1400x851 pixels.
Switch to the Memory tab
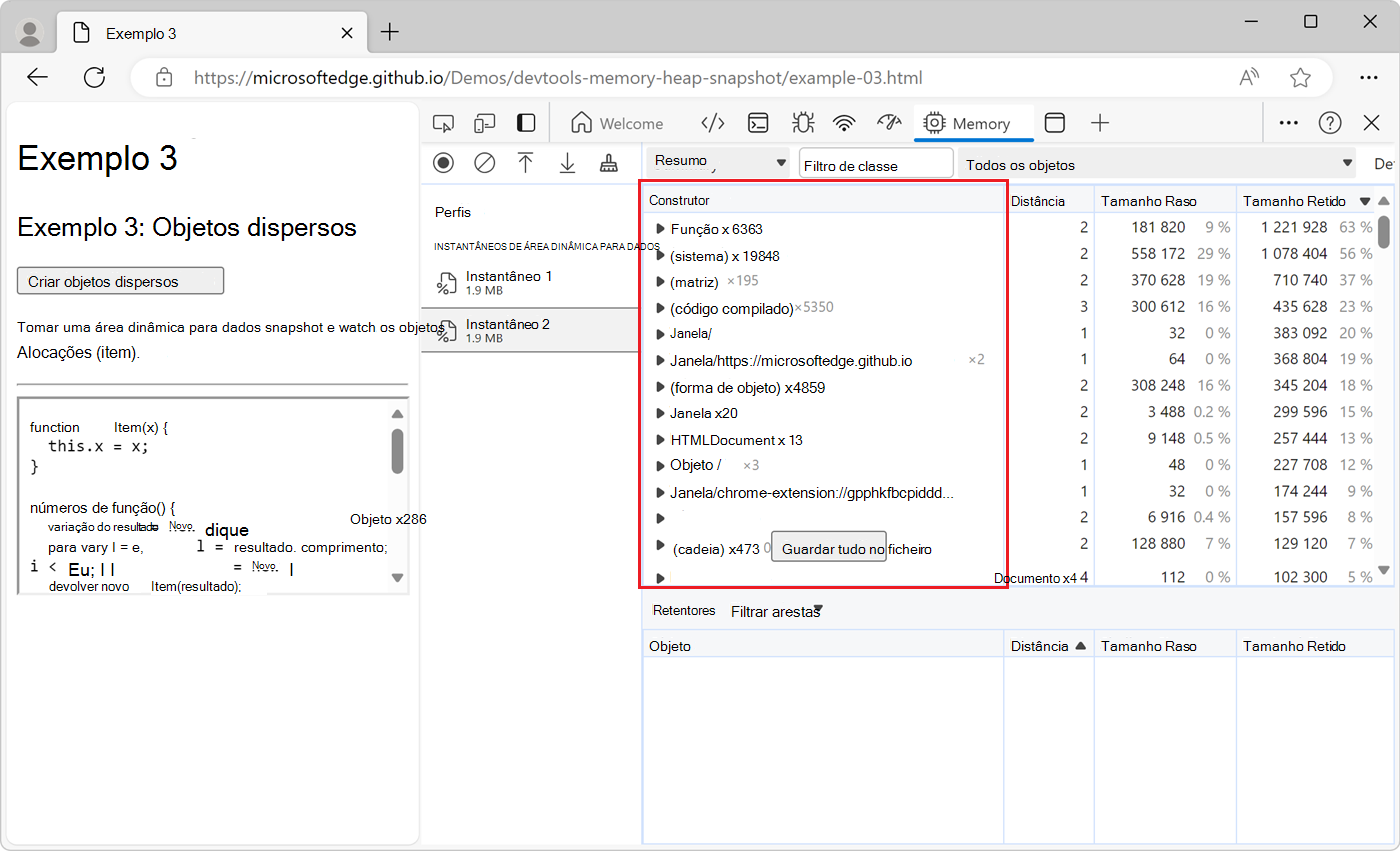[966, 123]
